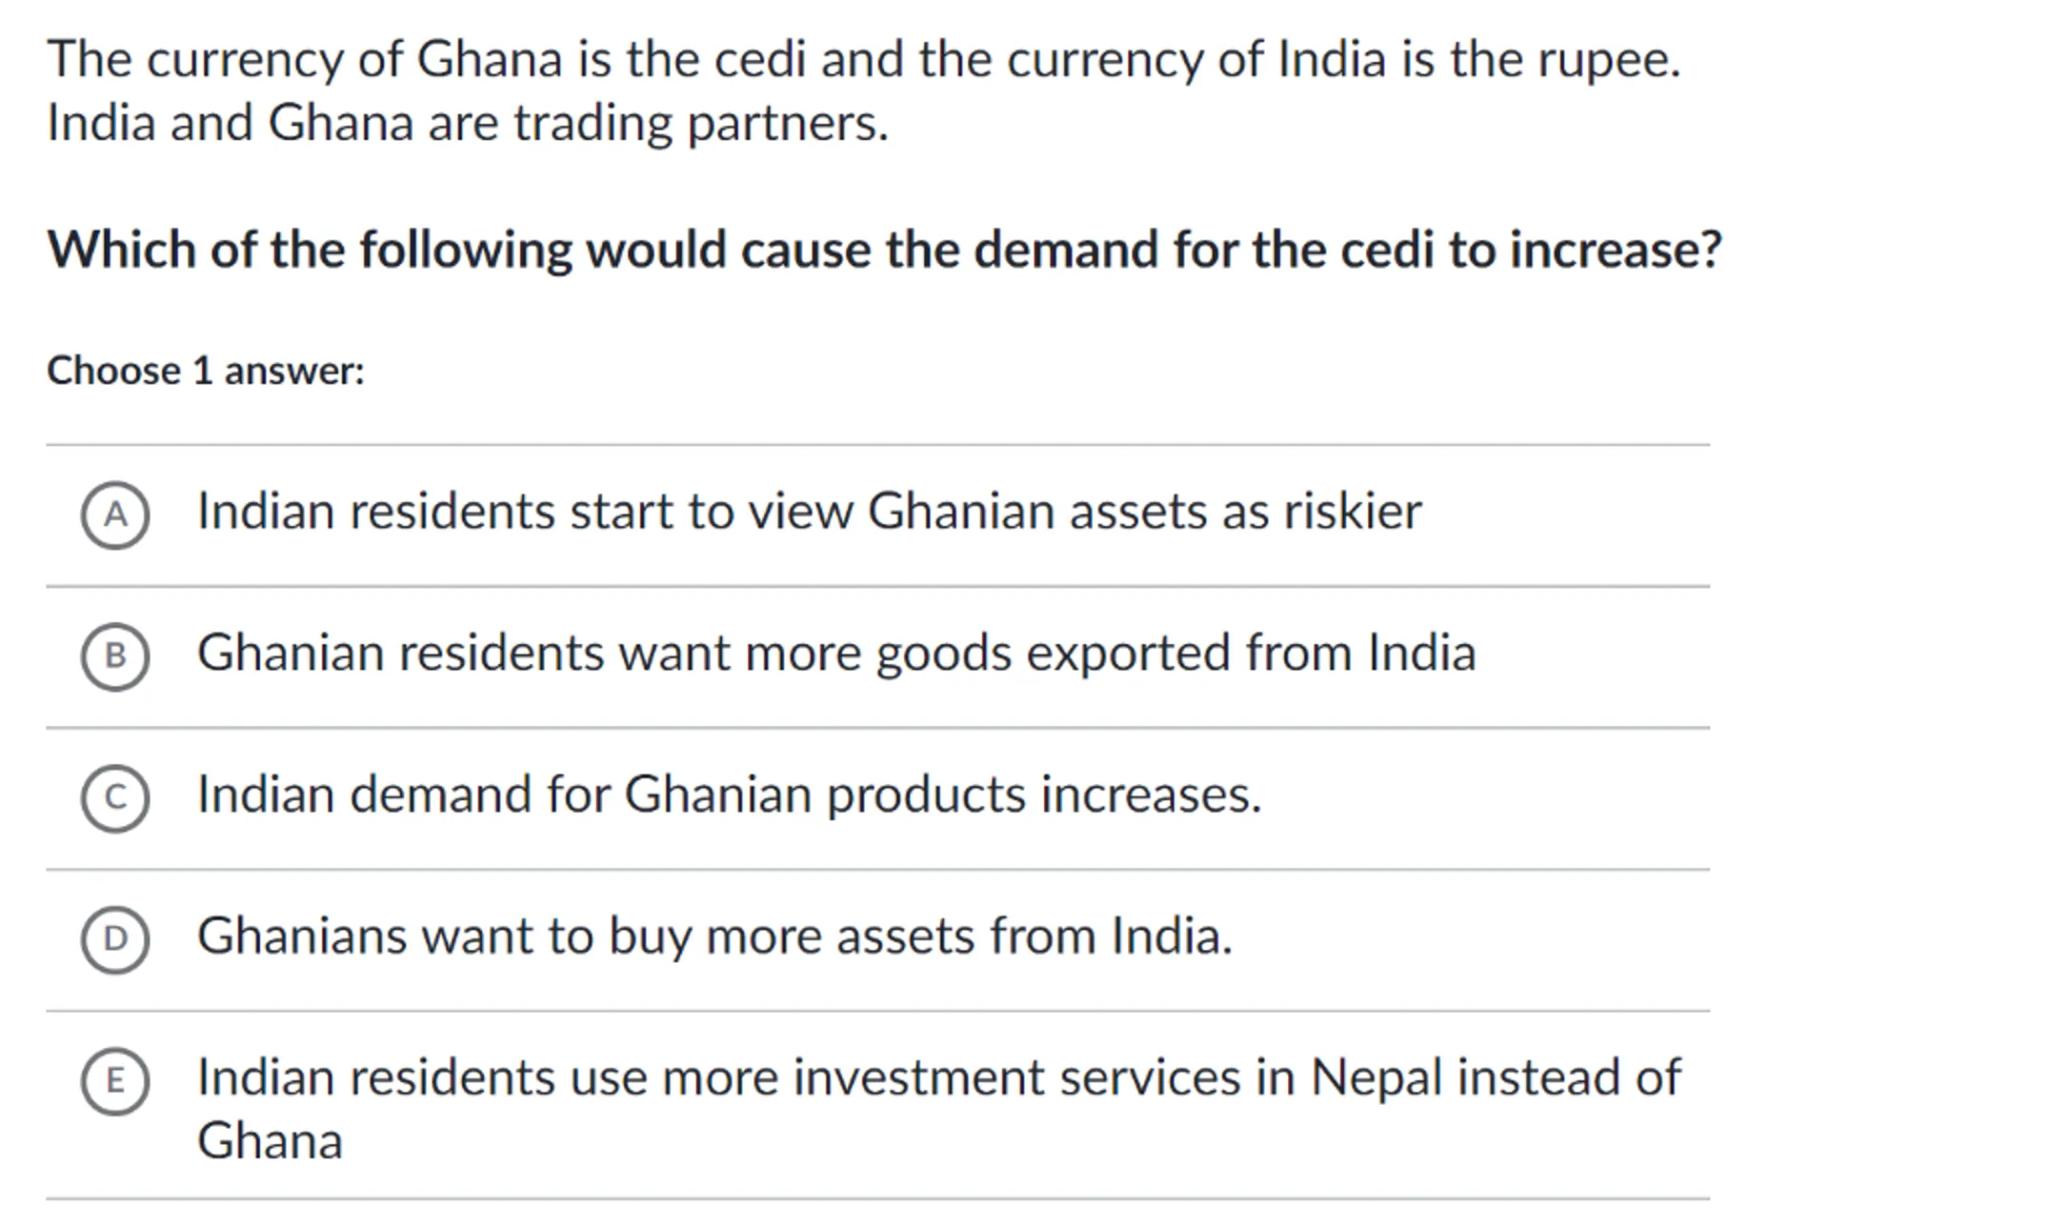This screenshot has height=1226, width=2048.
Task: Click the word 'Ghana' ending option E
Action: (x=270, y=1141)
